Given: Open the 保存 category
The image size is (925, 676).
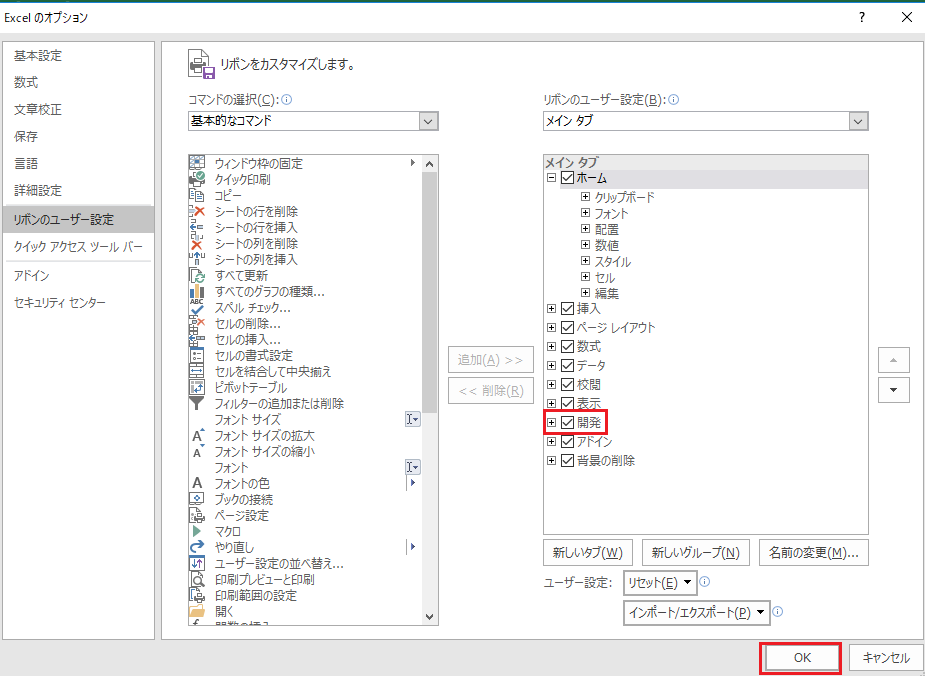Looking at the screenshot, I should pos(26,137).
